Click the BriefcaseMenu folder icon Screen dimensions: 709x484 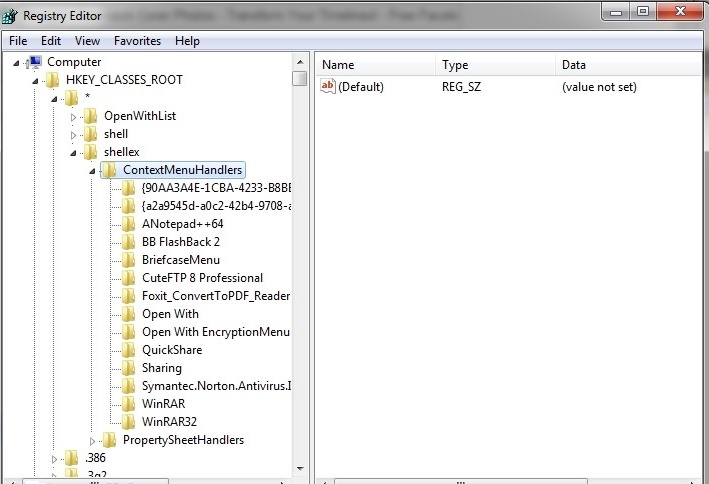point(128,260)
